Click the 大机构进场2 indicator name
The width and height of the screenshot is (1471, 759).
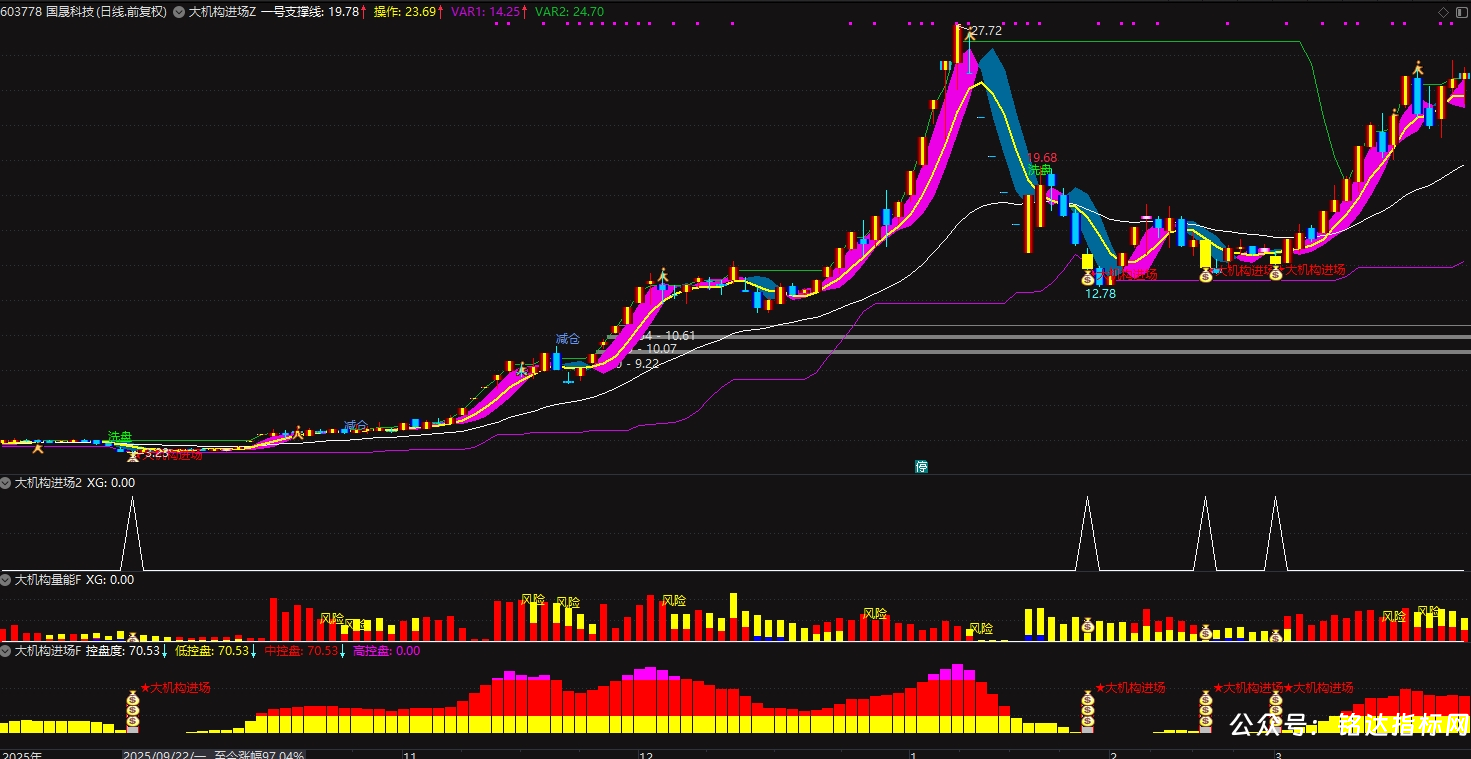[x=49, y=482]
